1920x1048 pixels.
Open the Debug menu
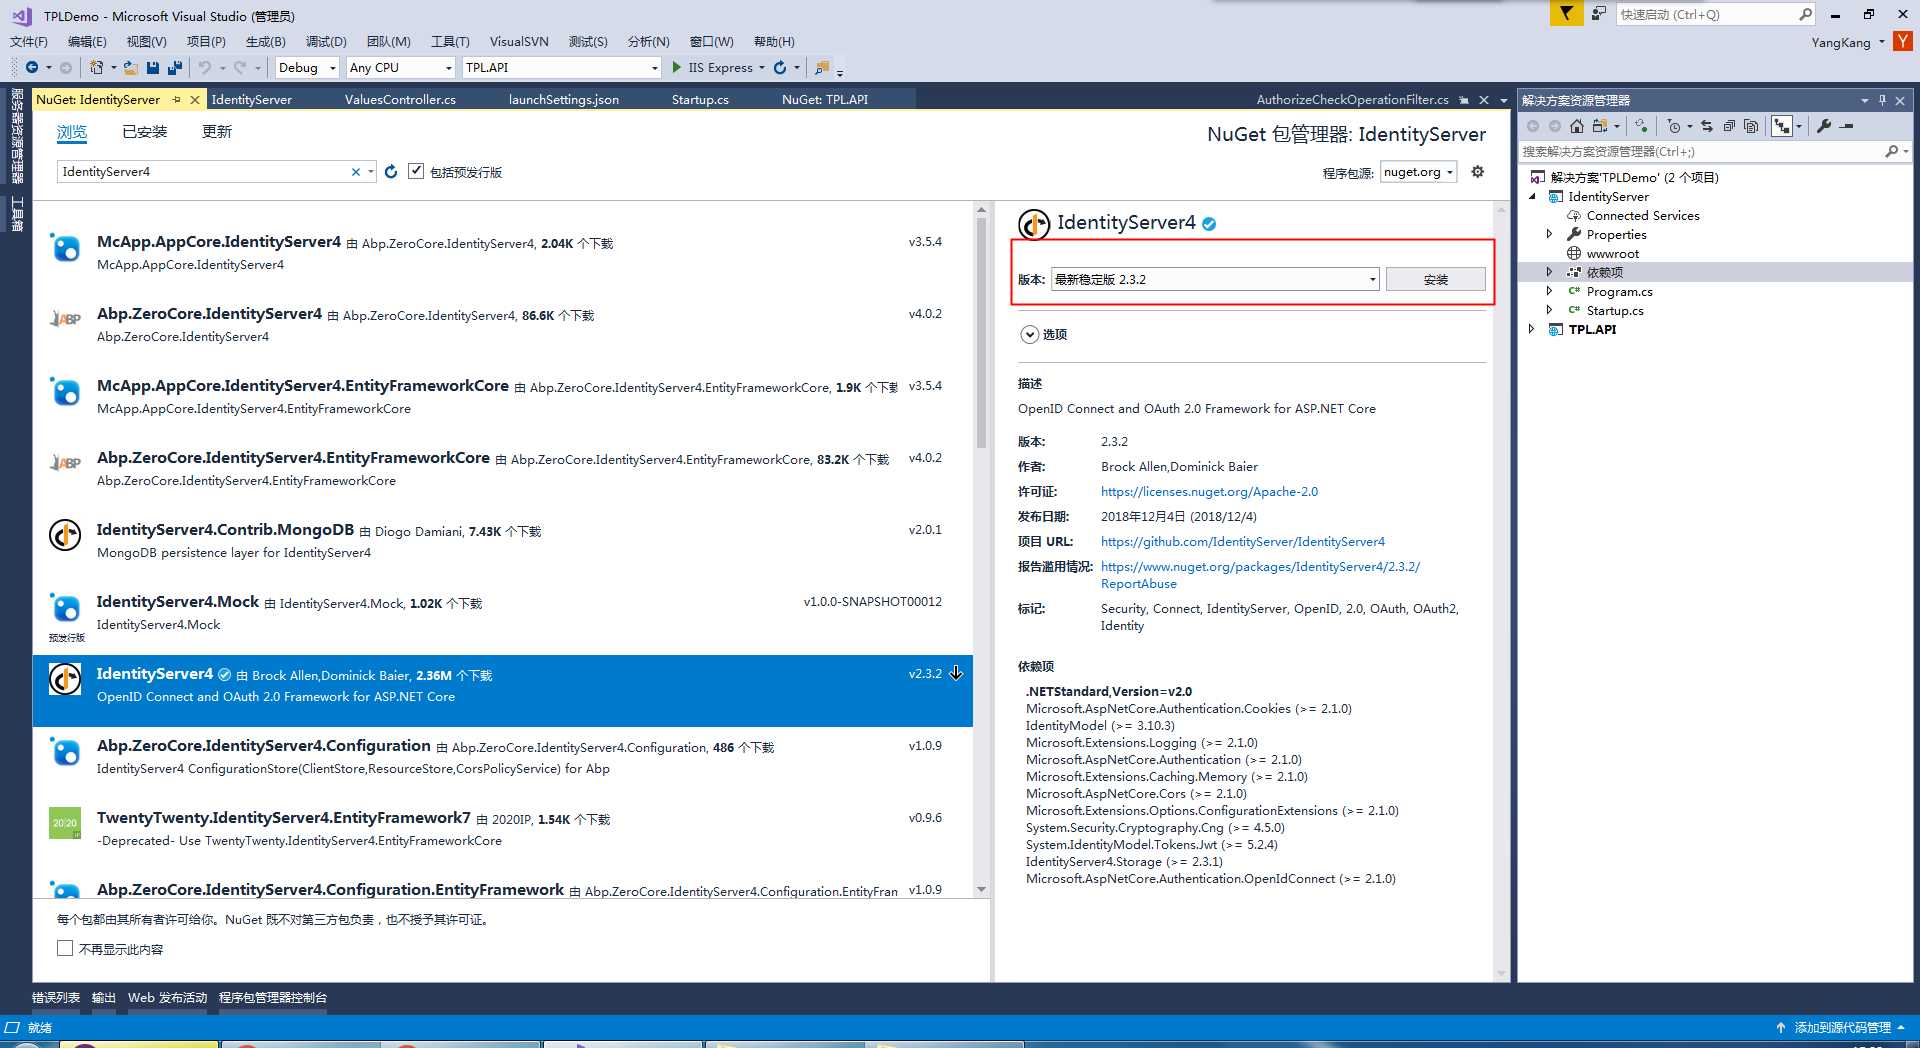pyautogui.click(x=326, y=41)
